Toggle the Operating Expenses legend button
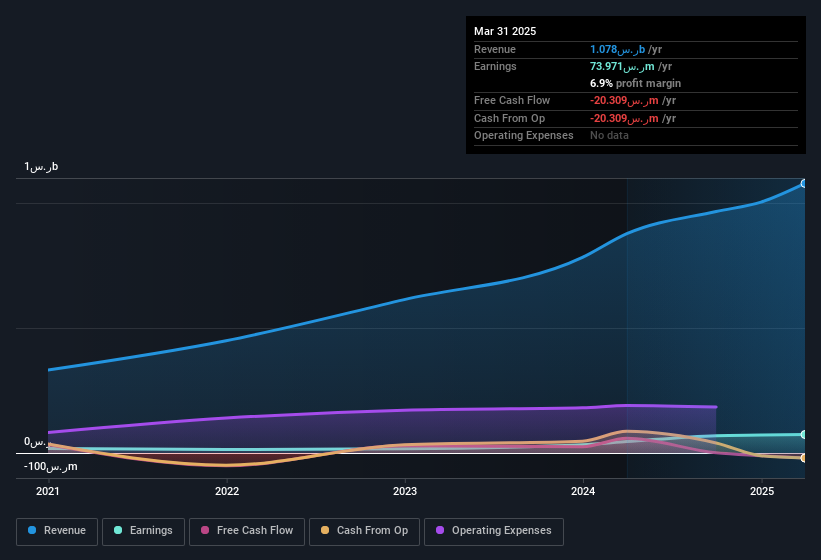 pos(494,531)
